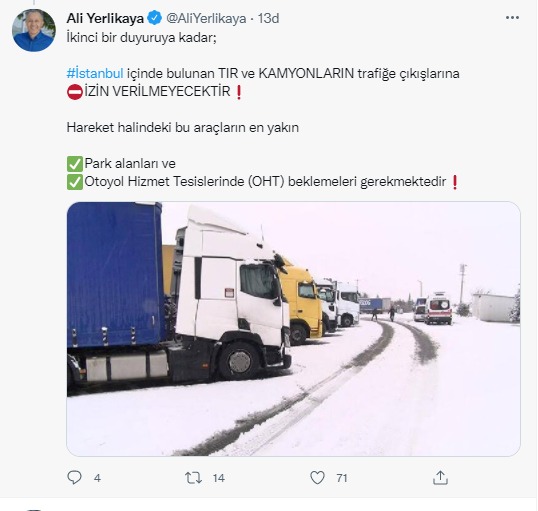
Task: Click the reply speech bubble icon
Action: tap(74, 477)
